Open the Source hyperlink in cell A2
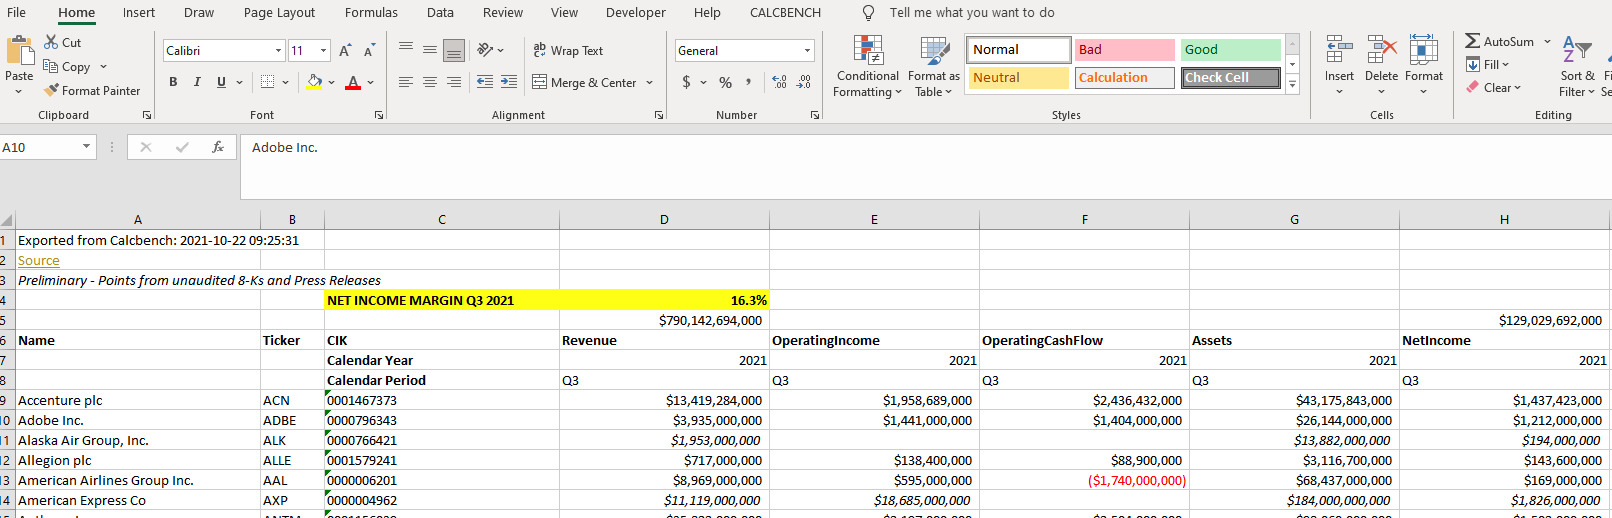 pyautogui.click(x=39, y=261)
